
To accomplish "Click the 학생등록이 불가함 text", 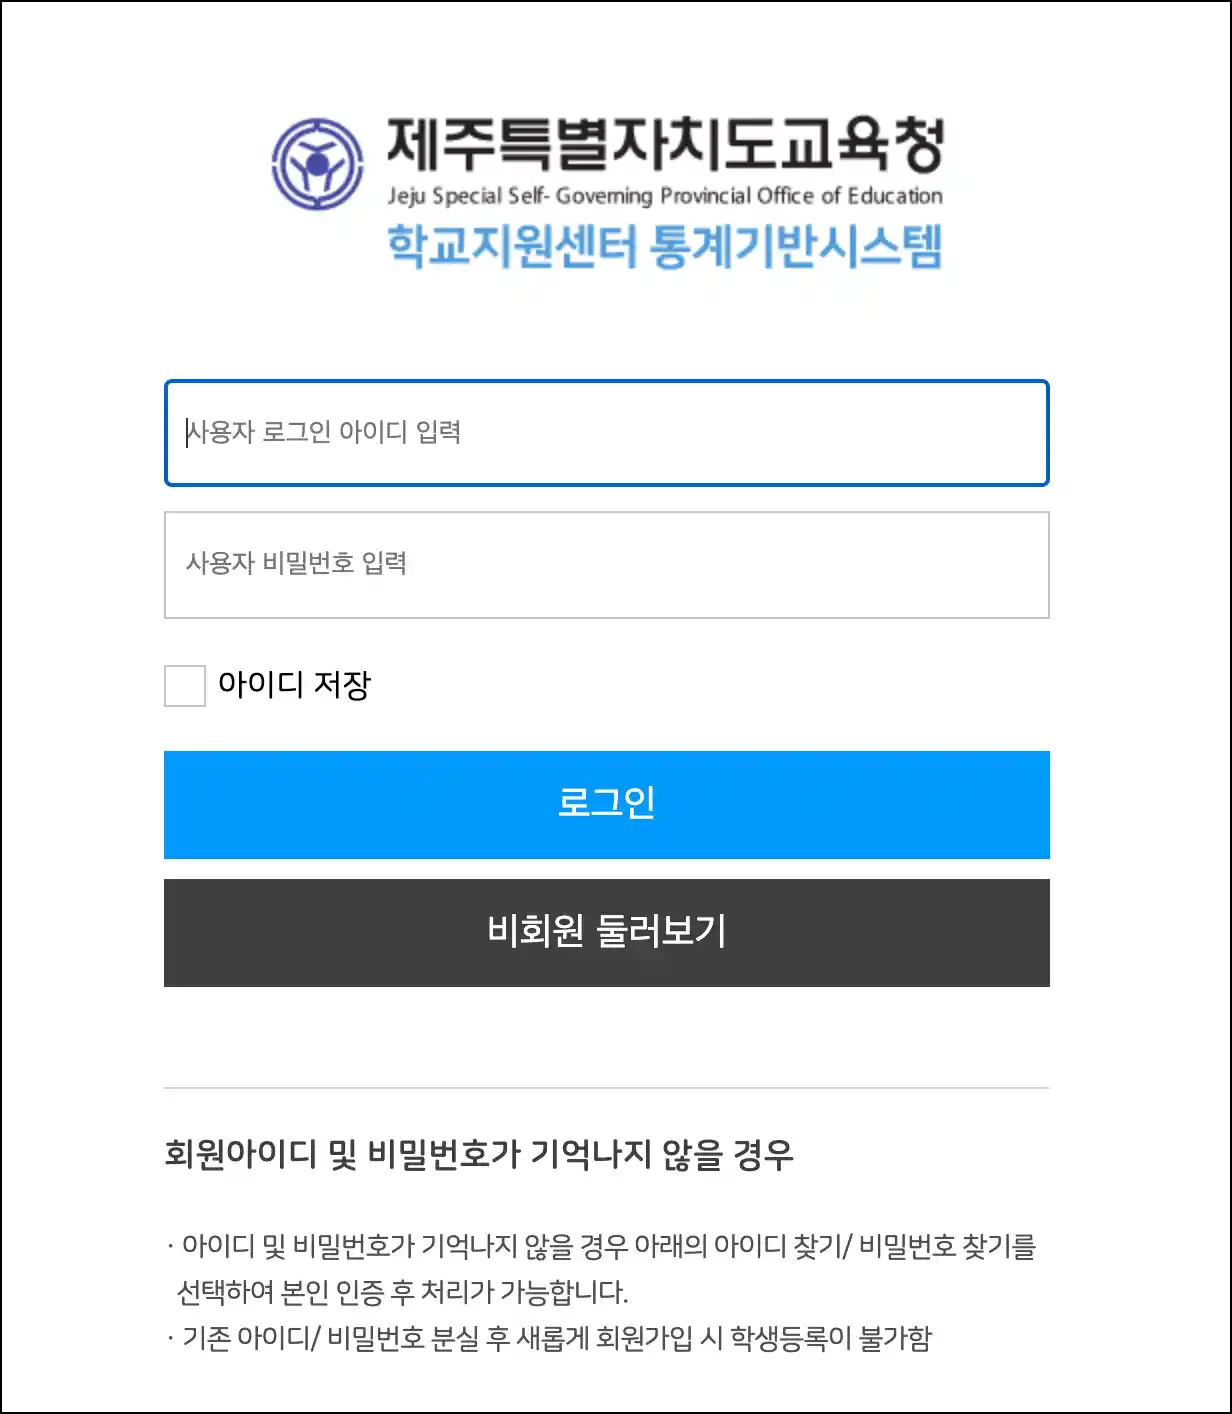I will (831, 1339).
